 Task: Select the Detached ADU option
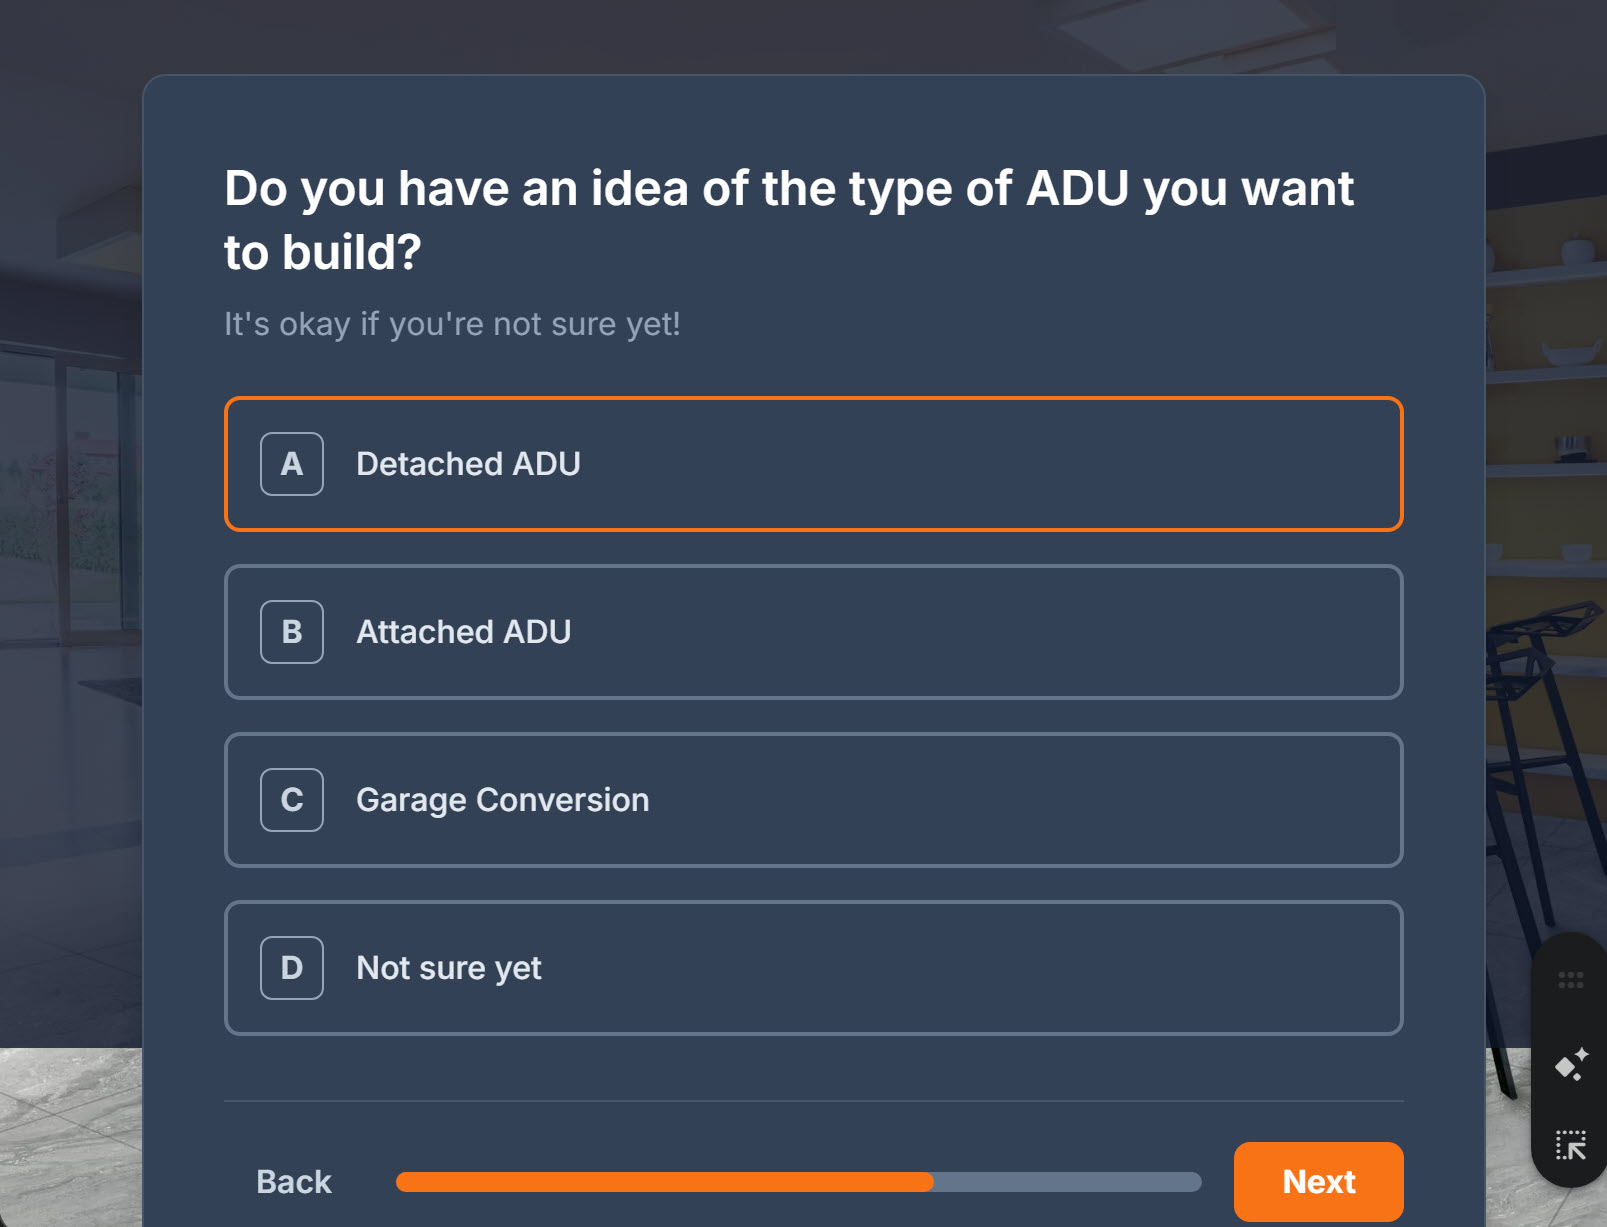tap(813, 464)
